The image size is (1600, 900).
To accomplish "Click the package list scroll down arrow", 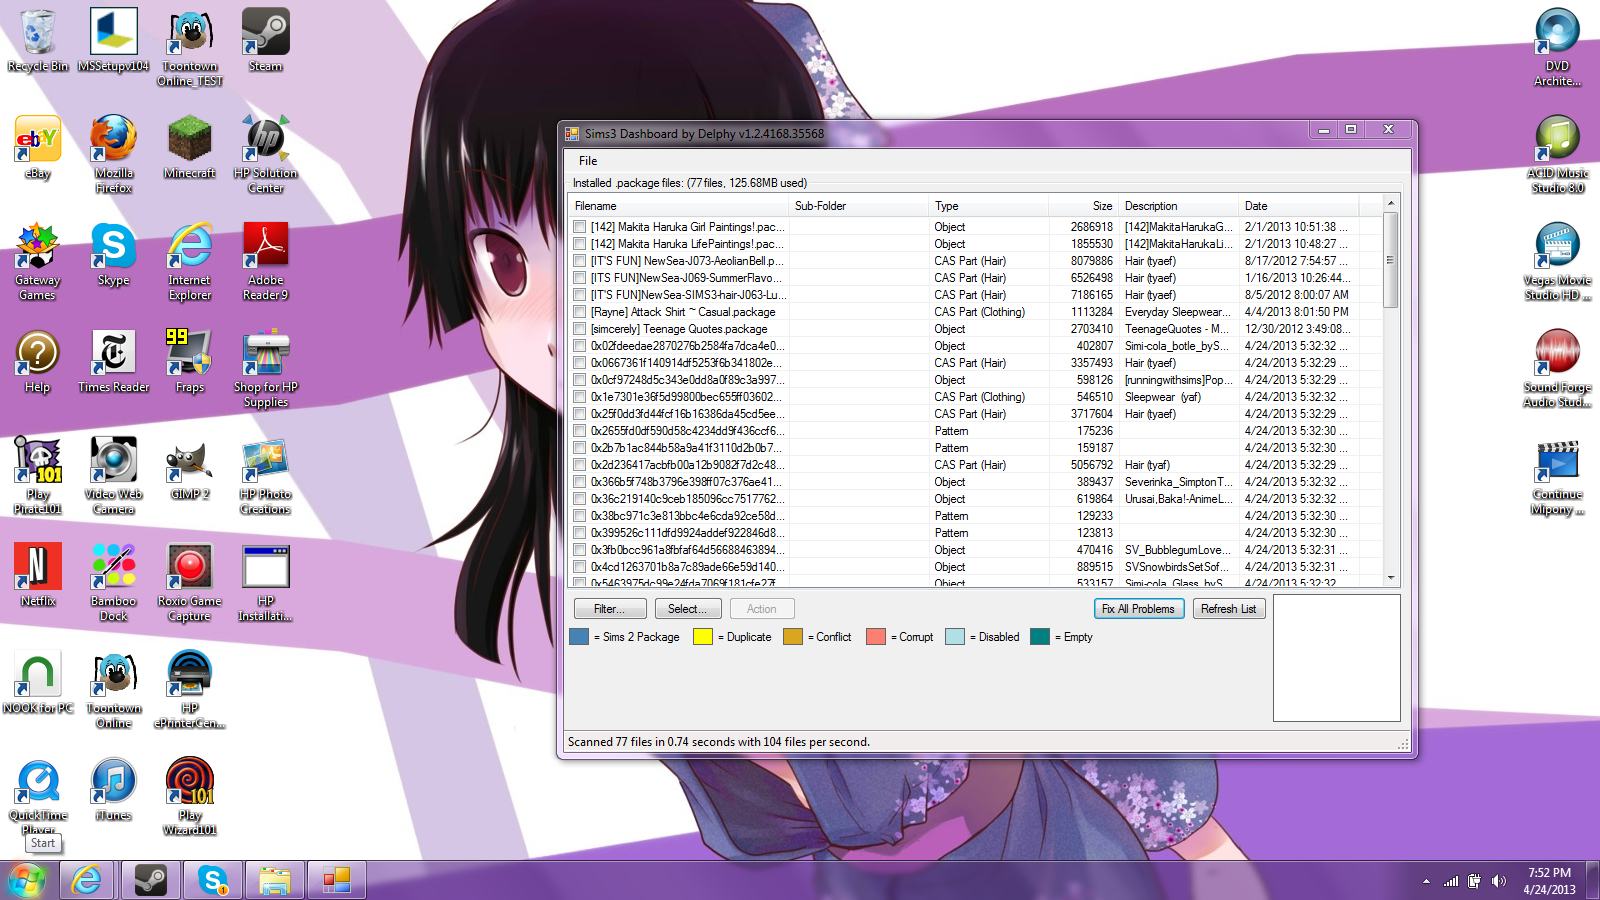I will 1391,578.
